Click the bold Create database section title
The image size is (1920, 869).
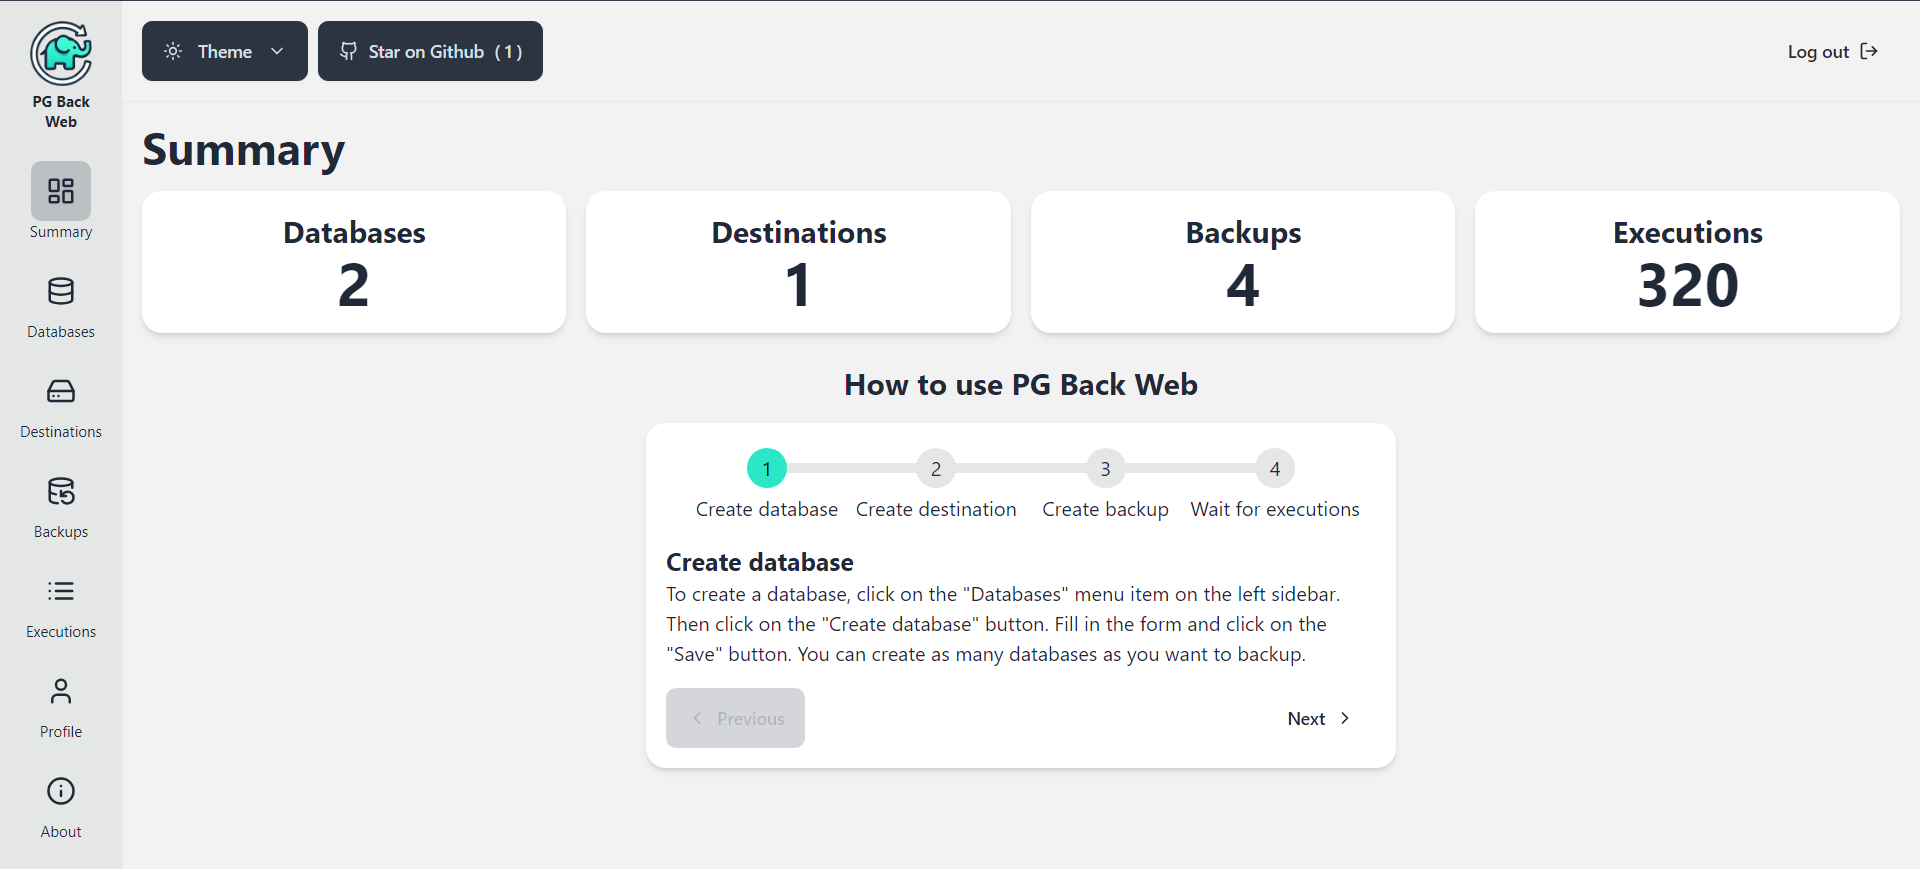[x=760, y=562]
